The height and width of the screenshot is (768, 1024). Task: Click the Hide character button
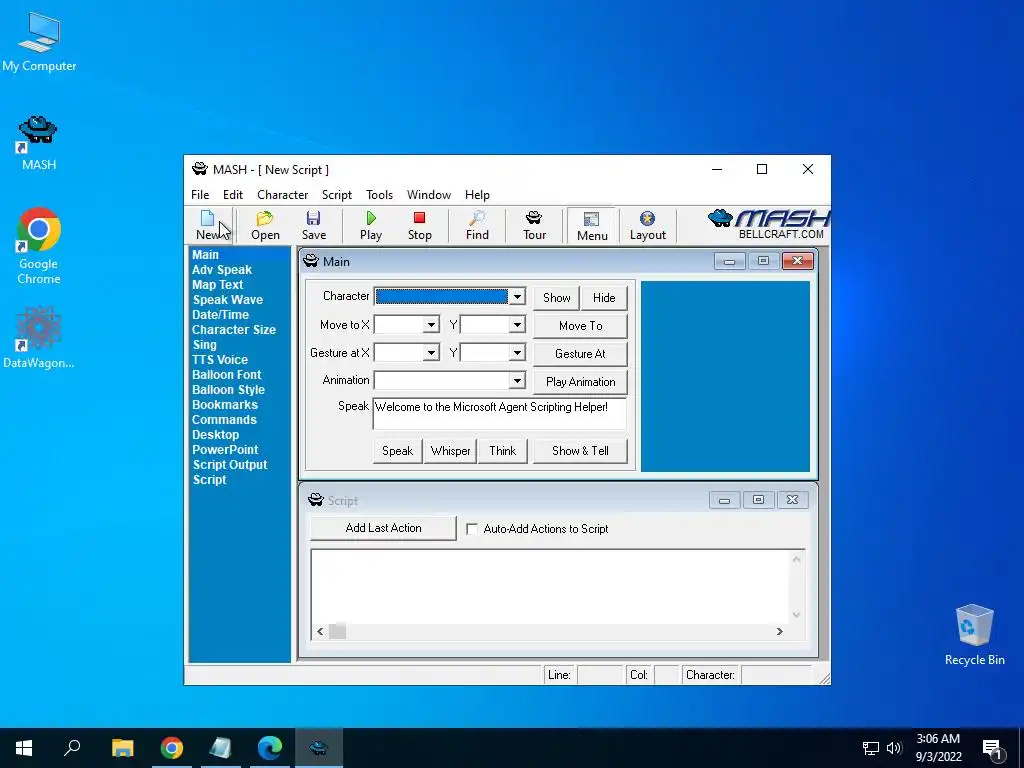point(604,298)
